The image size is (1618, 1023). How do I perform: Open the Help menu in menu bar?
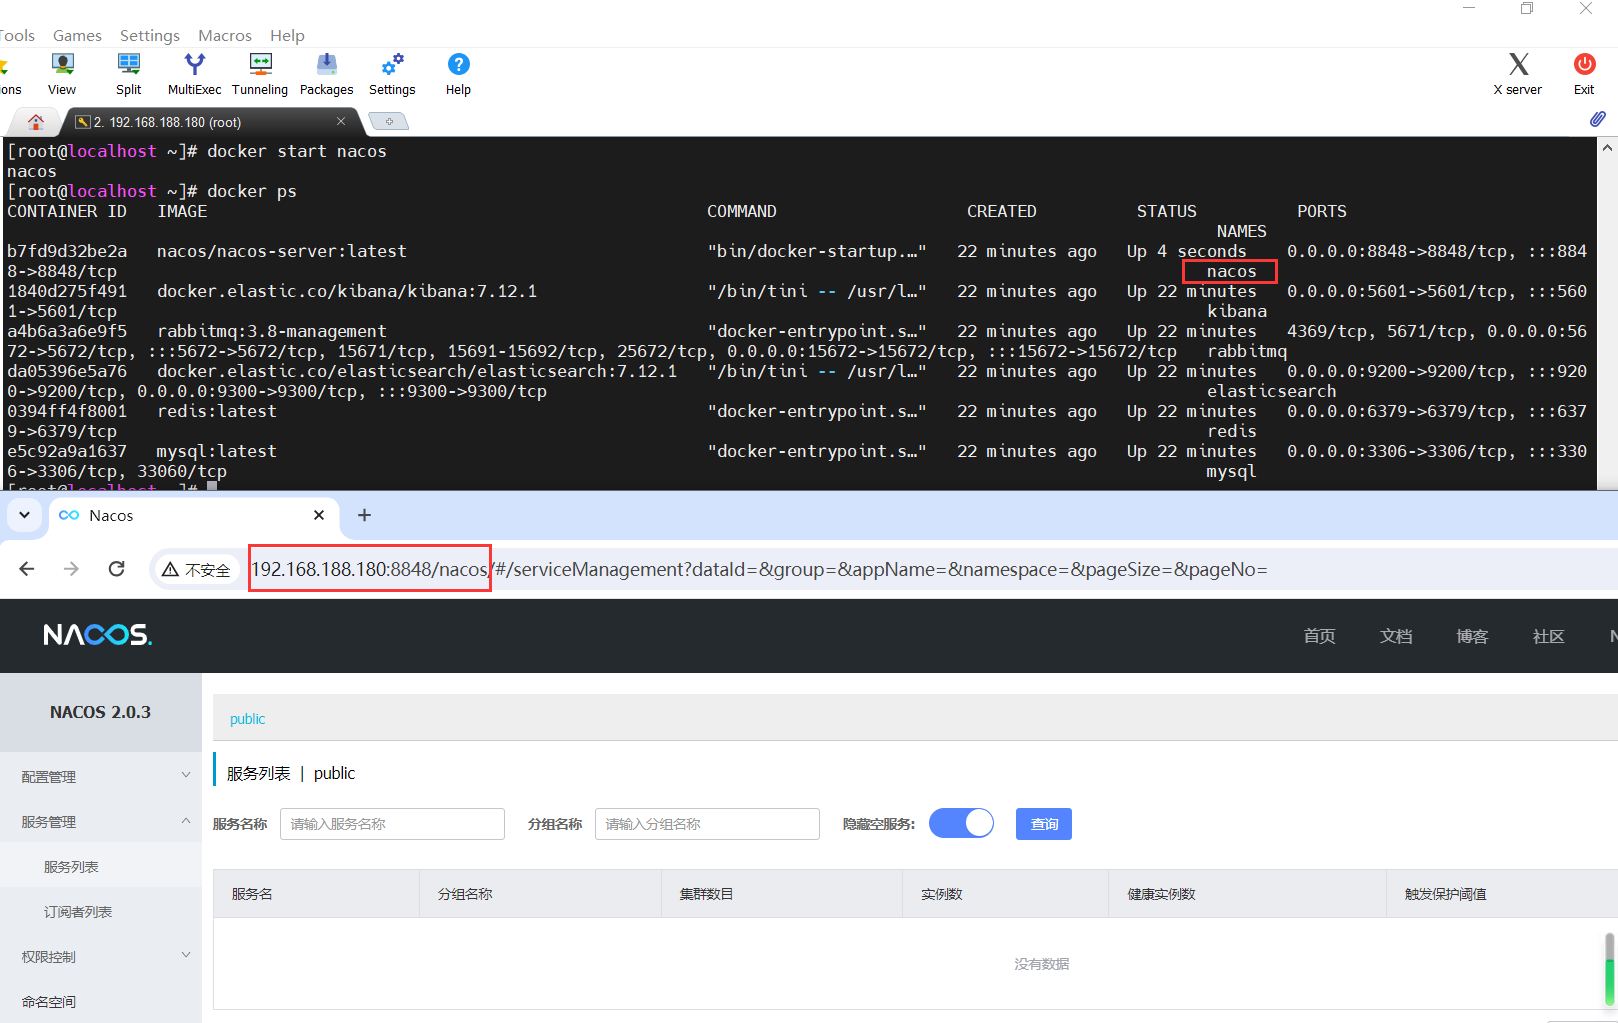pos(287,35)
